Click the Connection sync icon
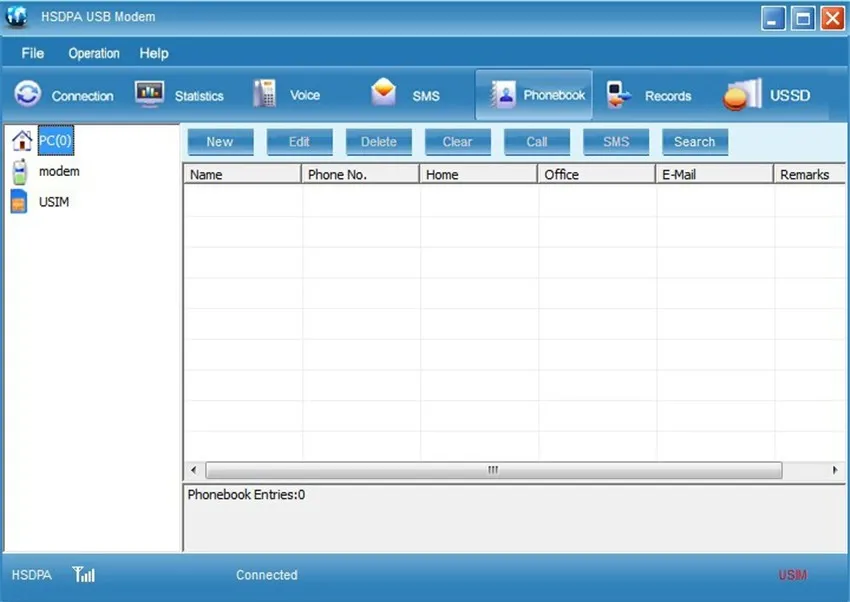Image resolution: width=850 pixels, height=602 pixels. [28, 94]
